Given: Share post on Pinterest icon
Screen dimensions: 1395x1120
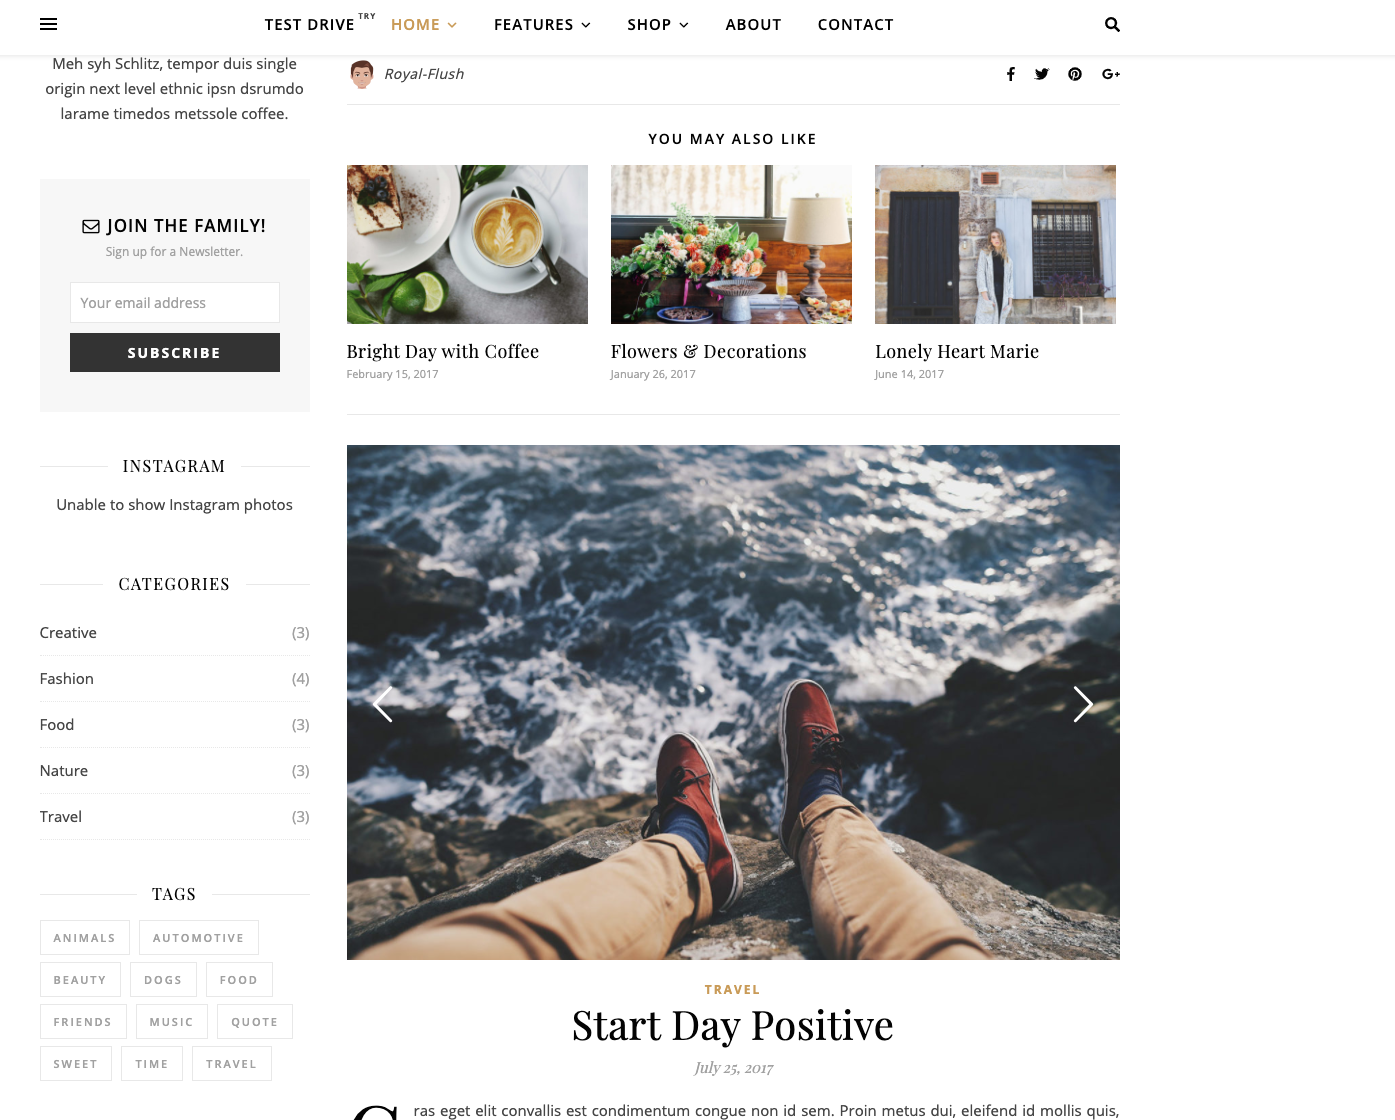Looking at the screenshot, I should pyautogui.click(x=1075, y=74).
